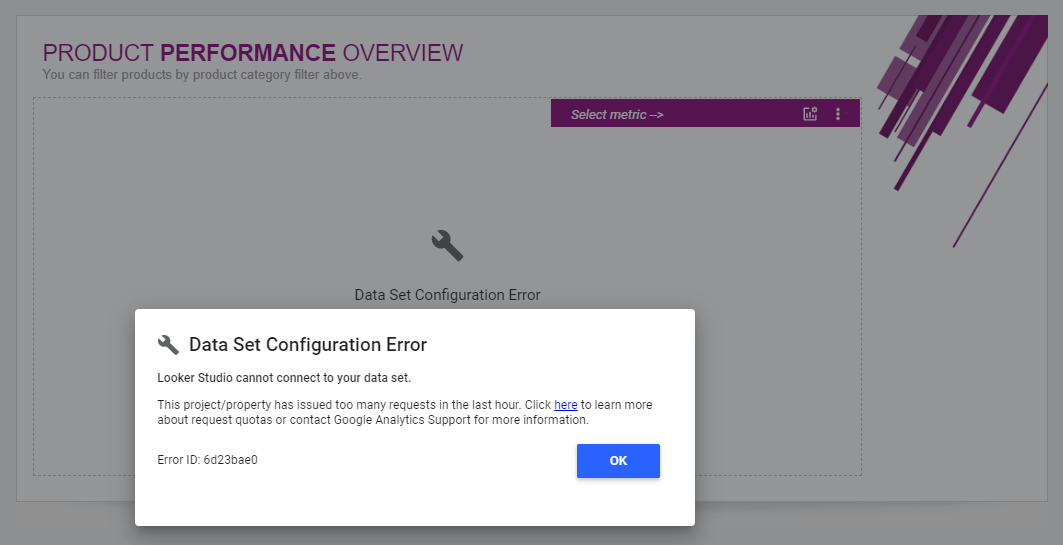Click the OK button in error dialog
Viewport: 1063px width, 545px height.
(618, 461)
